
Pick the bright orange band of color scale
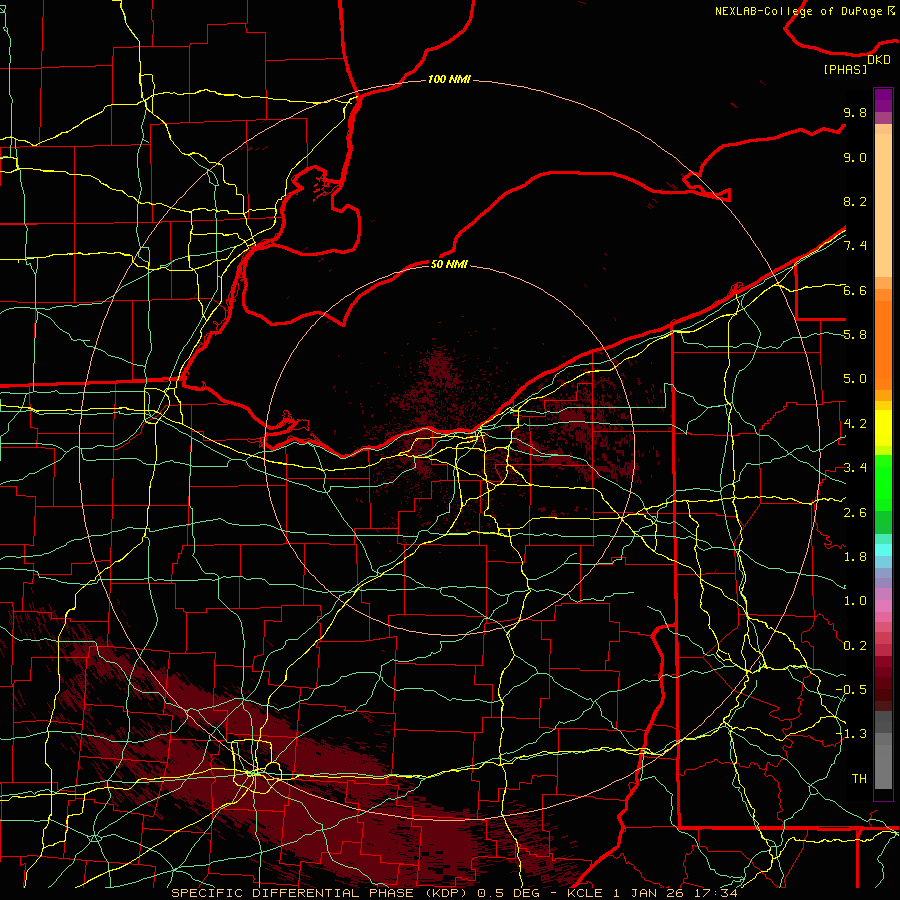pos(883,345)
